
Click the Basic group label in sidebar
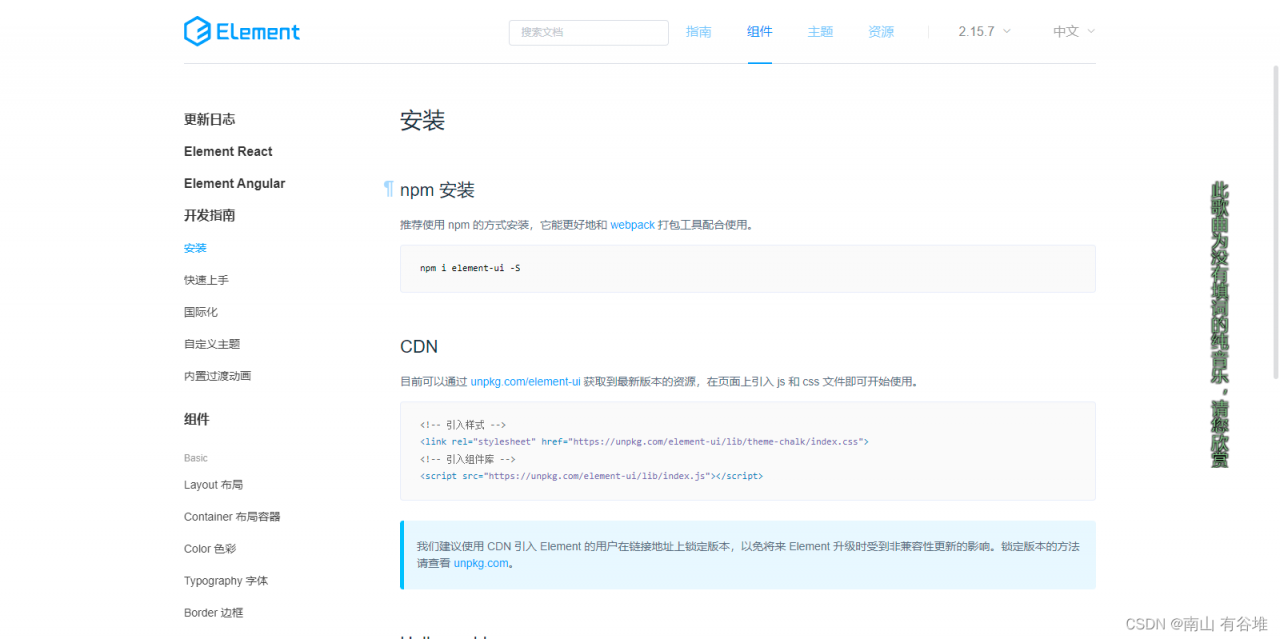(196, 458)
